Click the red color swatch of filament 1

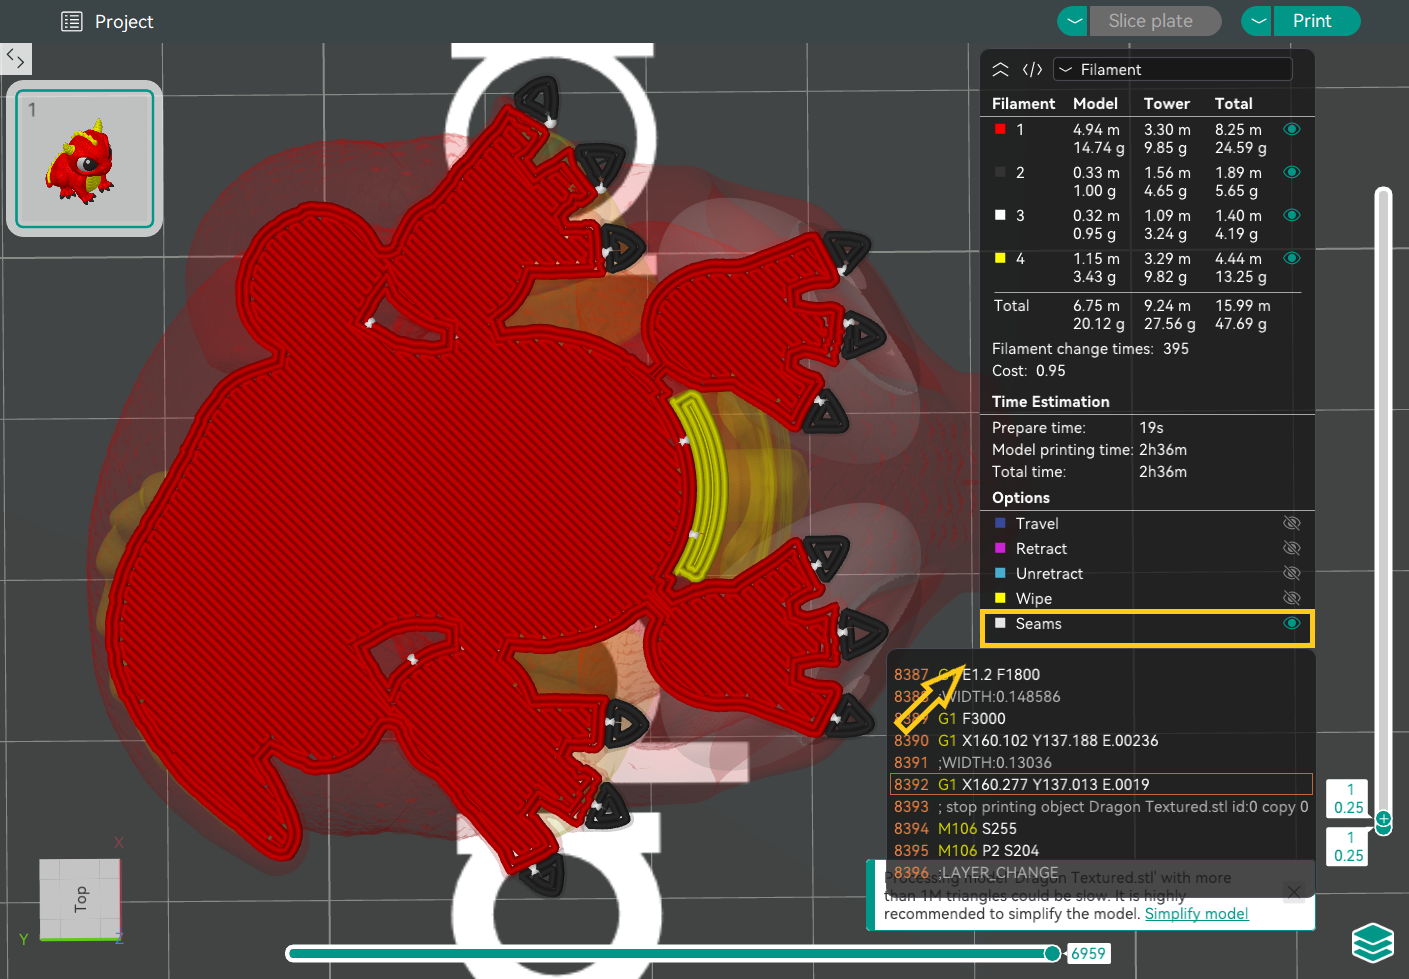pos(1000,129)
